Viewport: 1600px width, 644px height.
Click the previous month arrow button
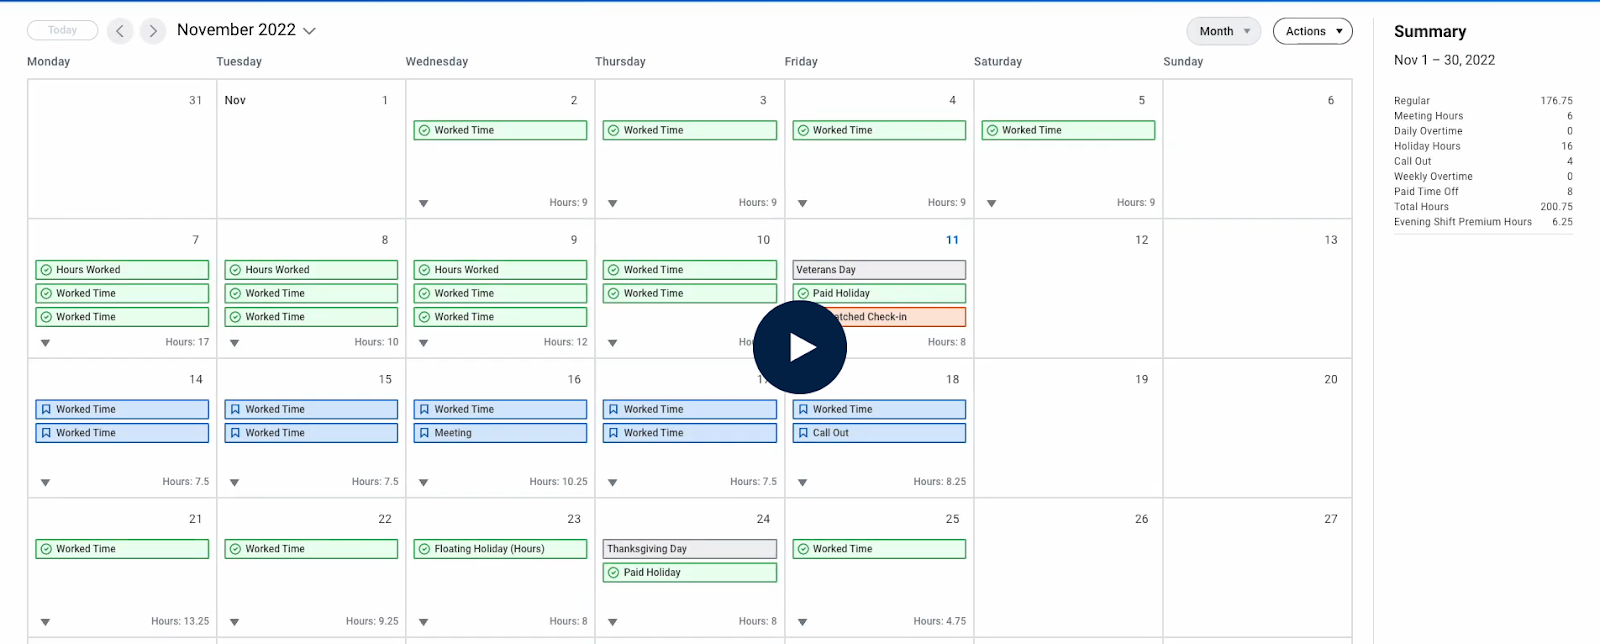pos(120,31)
